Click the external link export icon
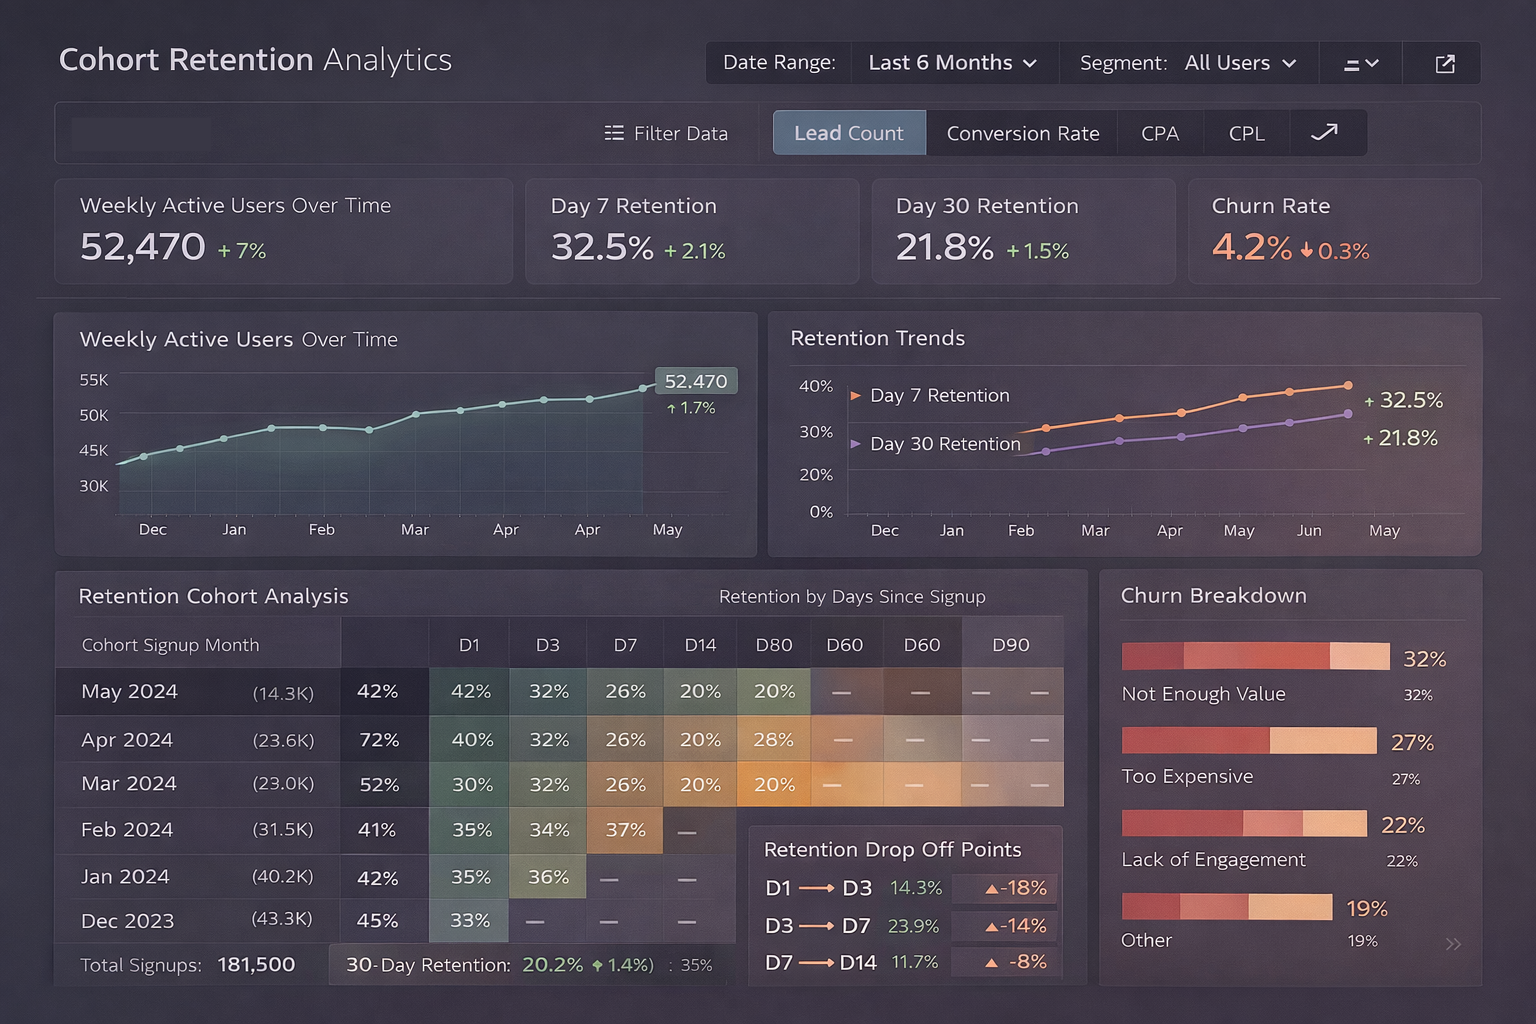The image size is (1536, 1024). (1444, 64)
